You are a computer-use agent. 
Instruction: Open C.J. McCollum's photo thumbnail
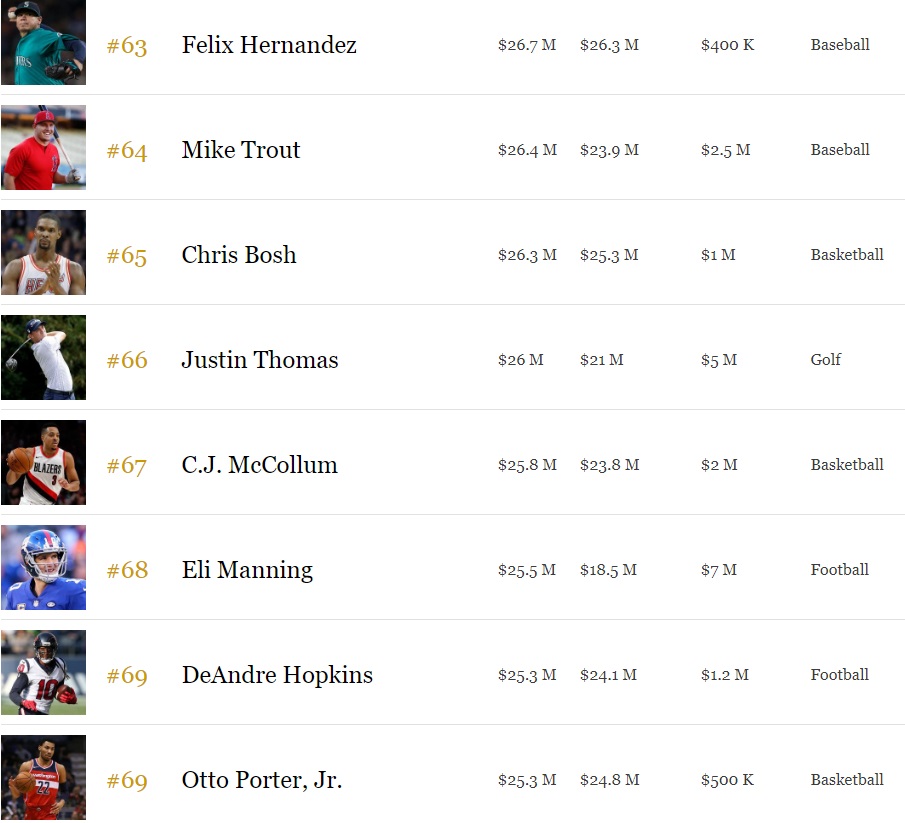click(43, 463)
